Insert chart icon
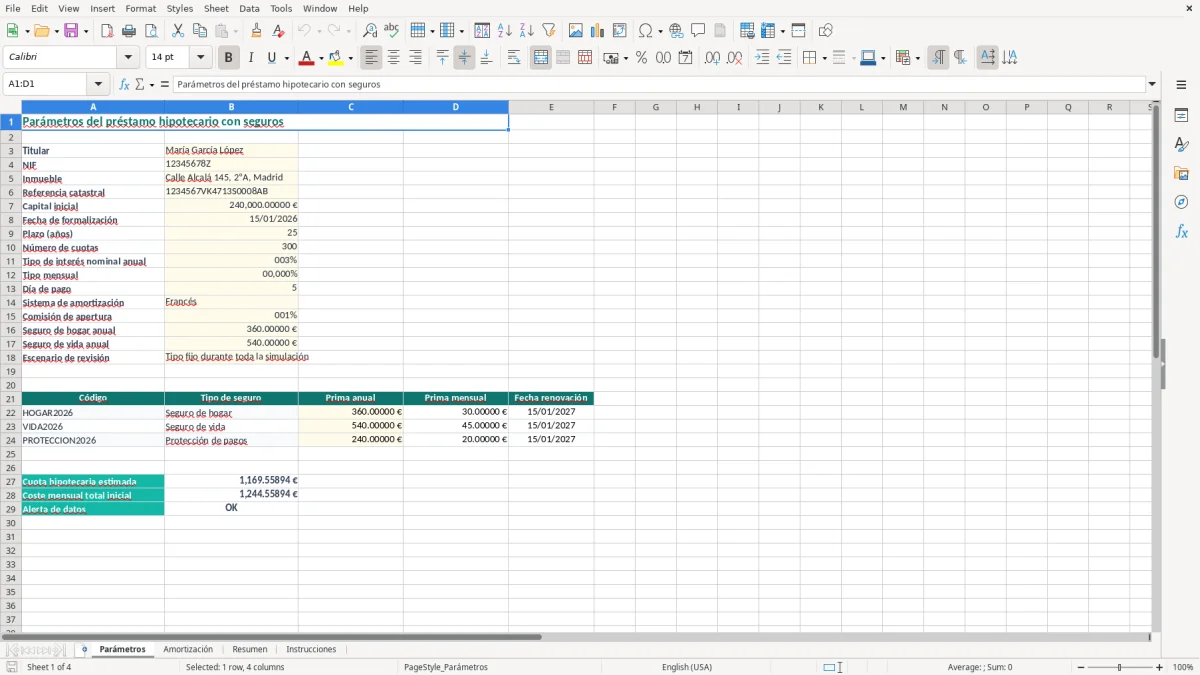Viewport: 1200px width, 675px height. pyautogui.click(x=598, y=31)
